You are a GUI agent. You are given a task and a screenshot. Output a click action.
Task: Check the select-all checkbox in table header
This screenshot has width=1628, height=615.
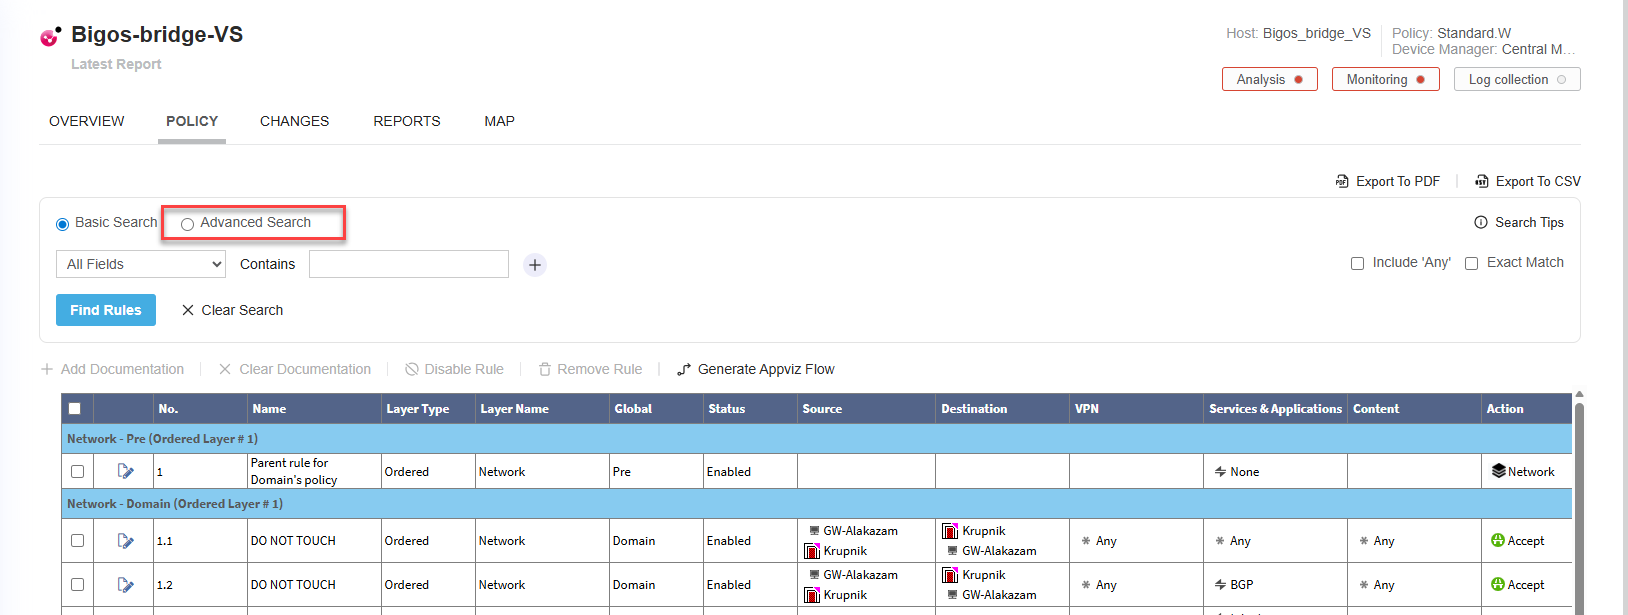pos(75,408)
